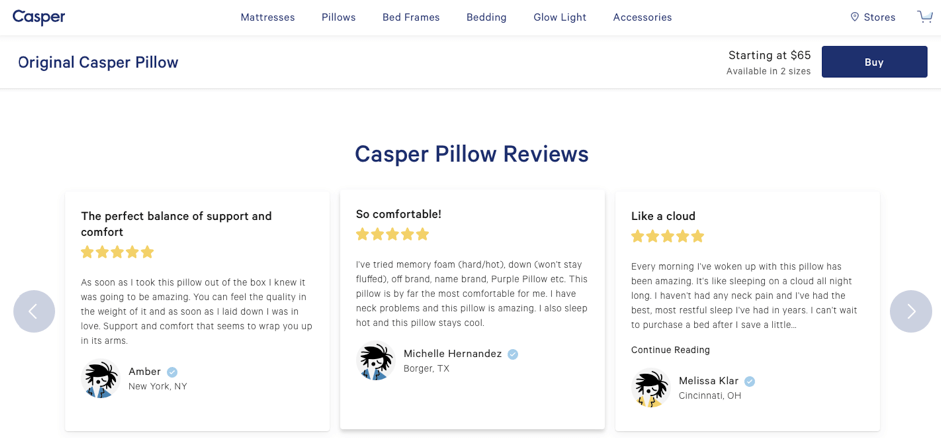Click Melissa Klar's verified badge
Image resolution: width=941 pixels, height=438 pixels.
pyautogui.click(x=750, y=381)
